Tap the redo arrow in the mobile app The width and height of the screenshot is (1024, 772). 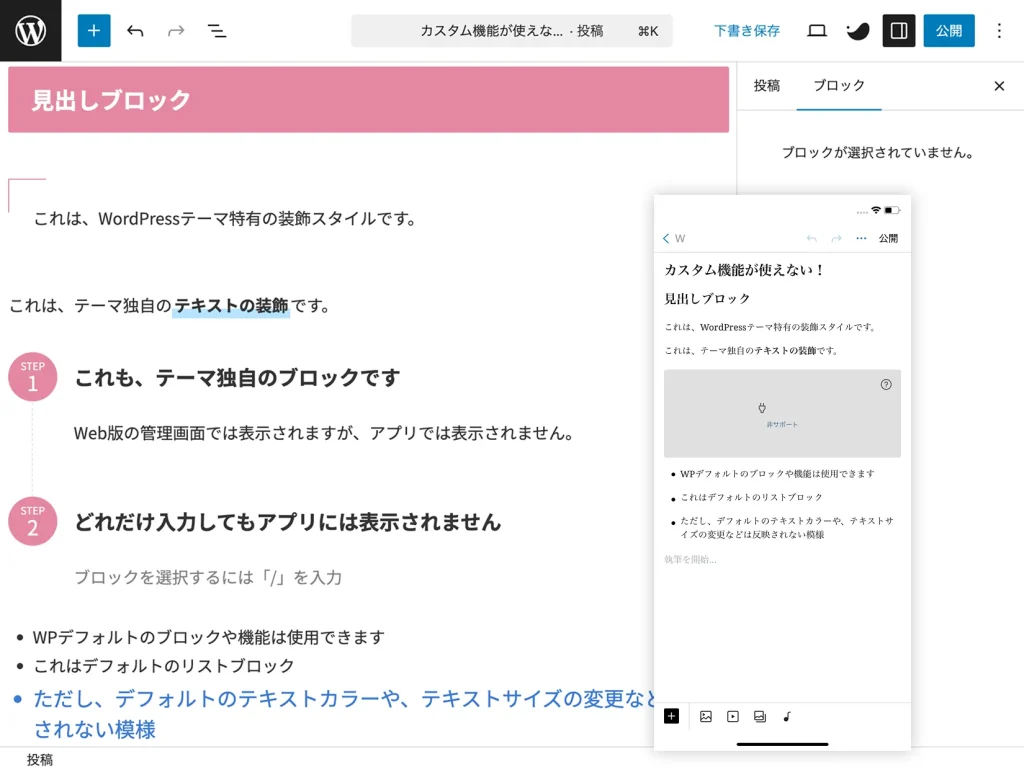click(837, 238)
